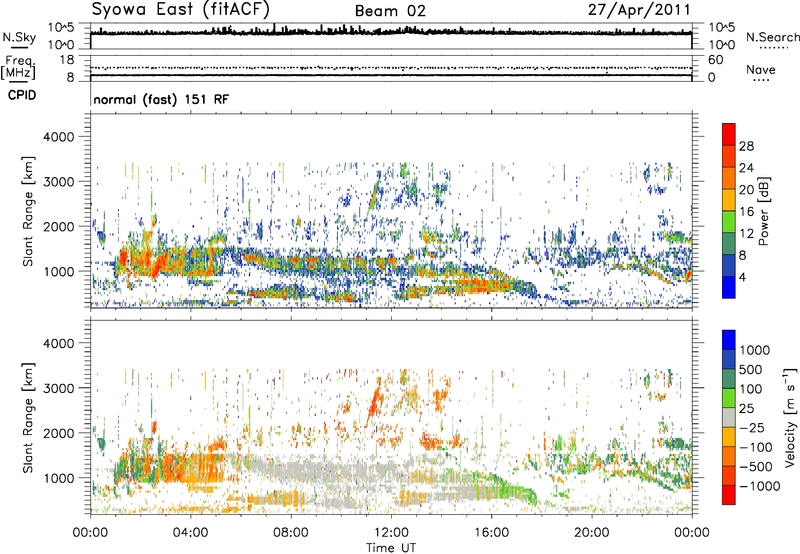Screen dimensions: 800x554
Task: Click the "12:00" time axis tick
Action: pyautogui.click(x=391, y=532)
